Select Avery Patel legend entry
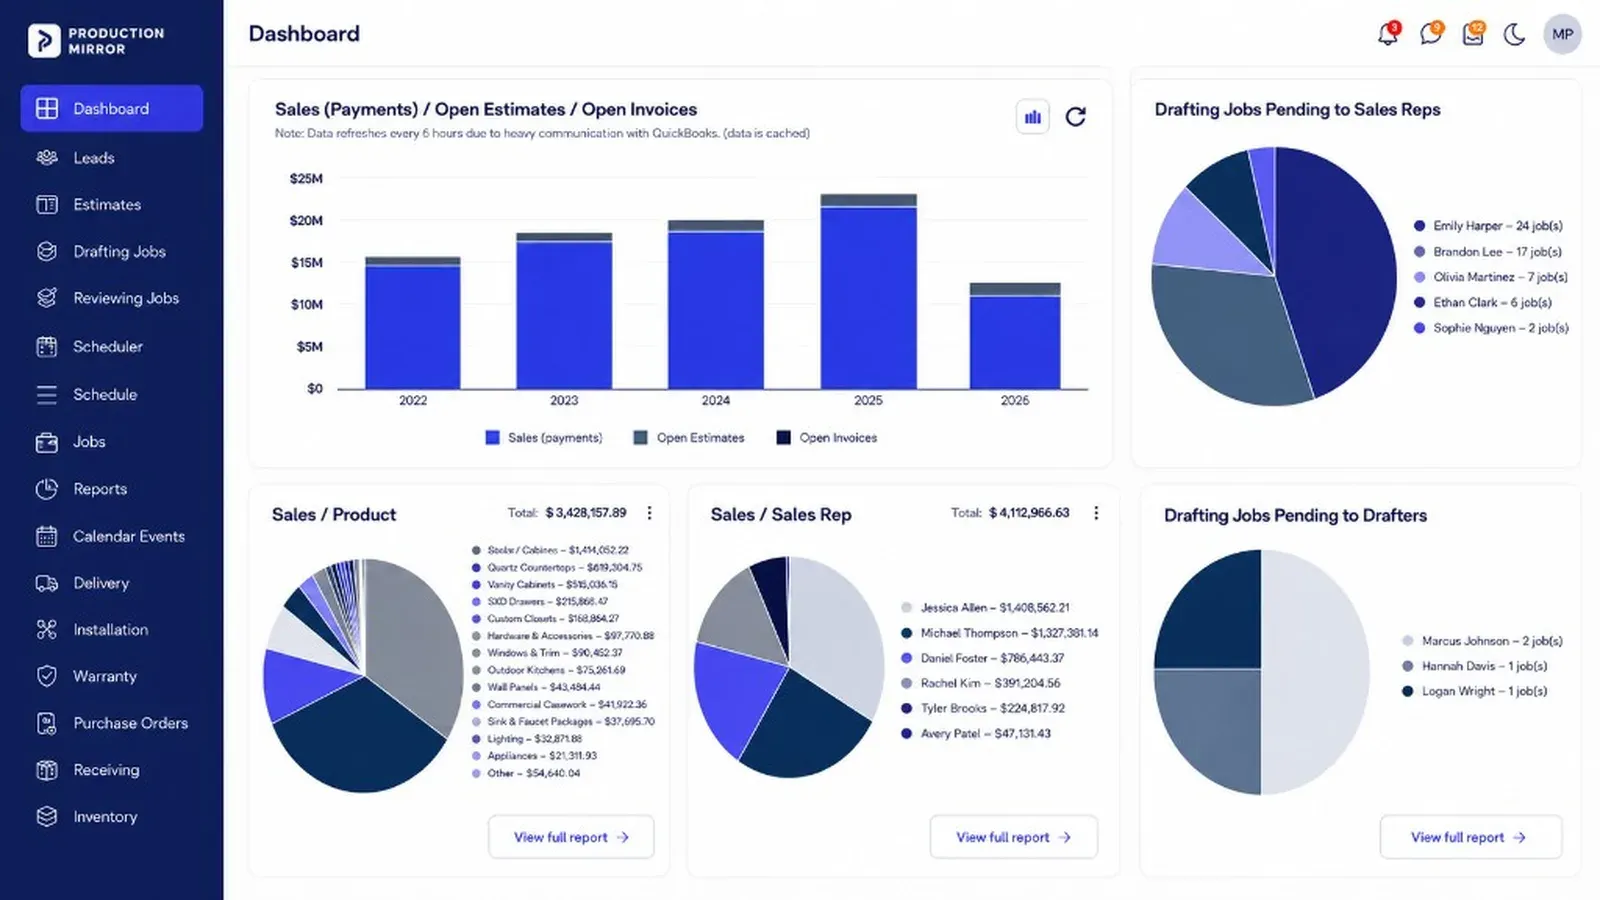The image size is (1600, 900). click(976, 733)
